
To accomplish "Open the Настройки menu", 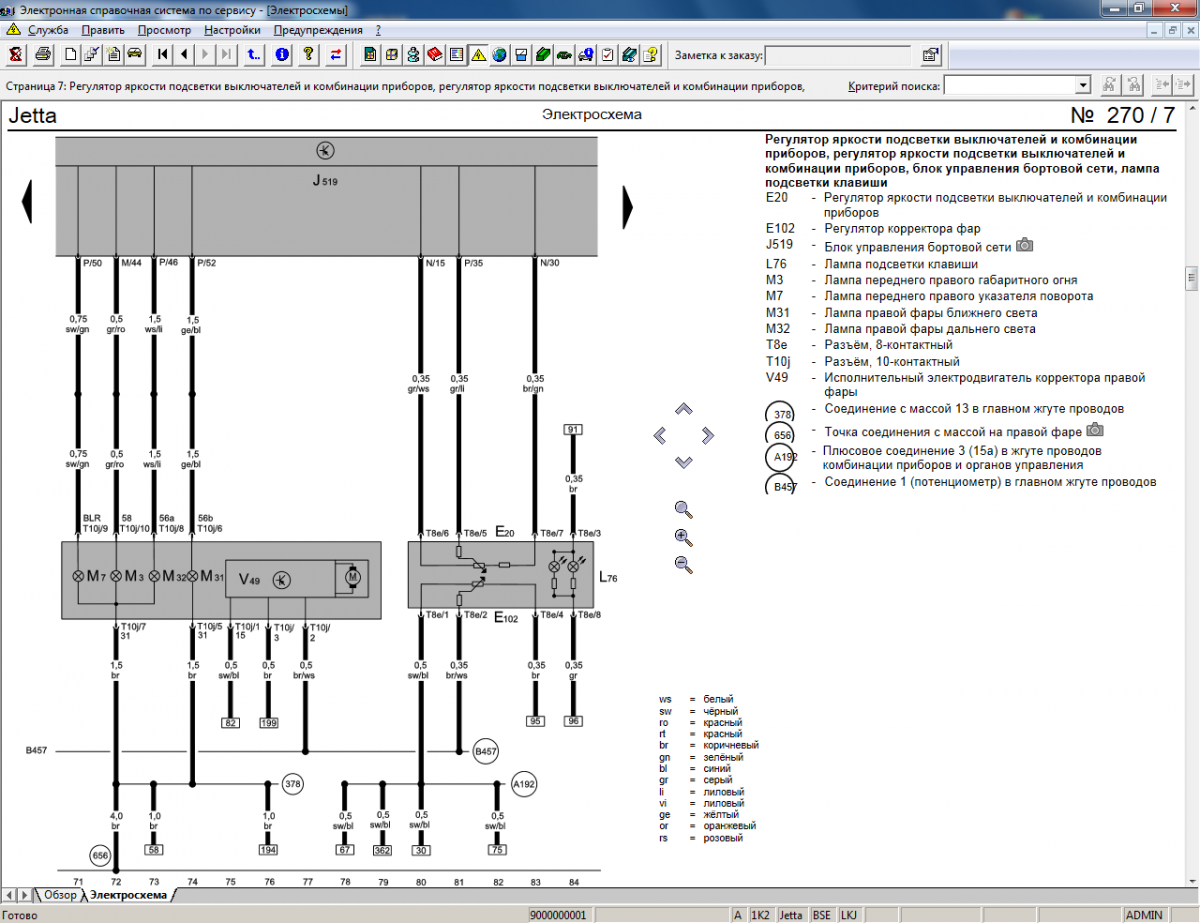I will [x=232, y=30].
